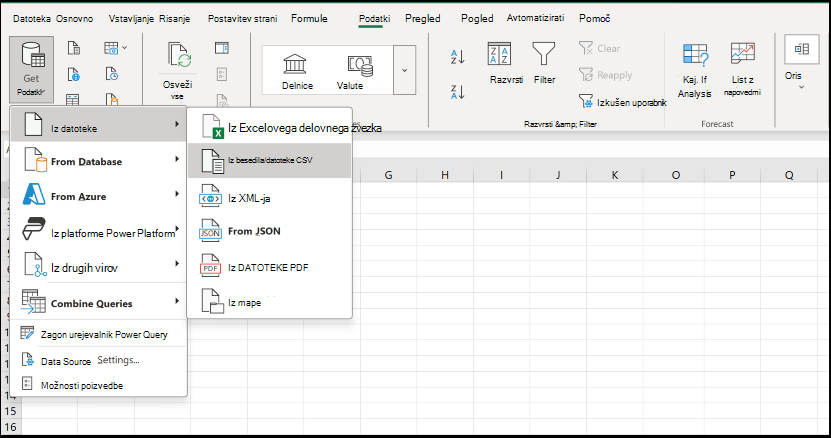
Task: Choose Iz XML-ja import option
Action: tap(270, 198)
